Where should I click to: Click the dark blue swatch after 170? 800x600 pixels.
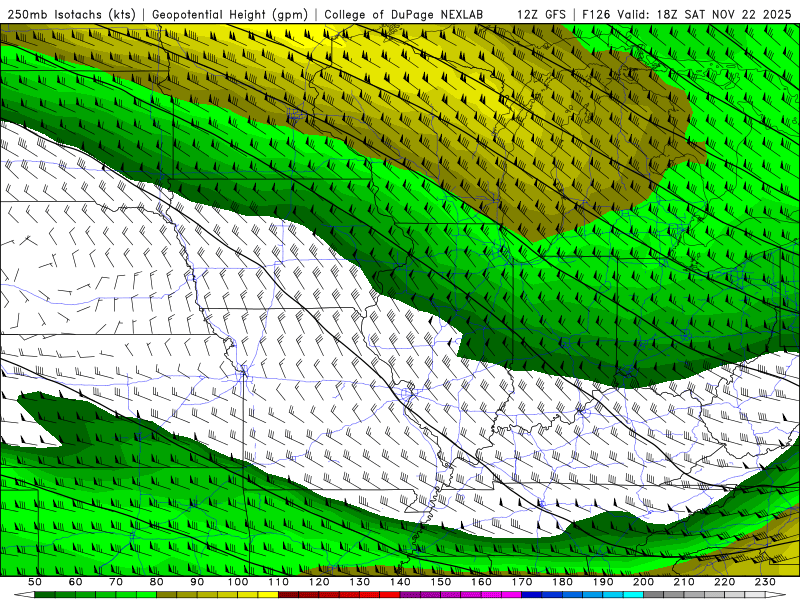pos(532,595)
